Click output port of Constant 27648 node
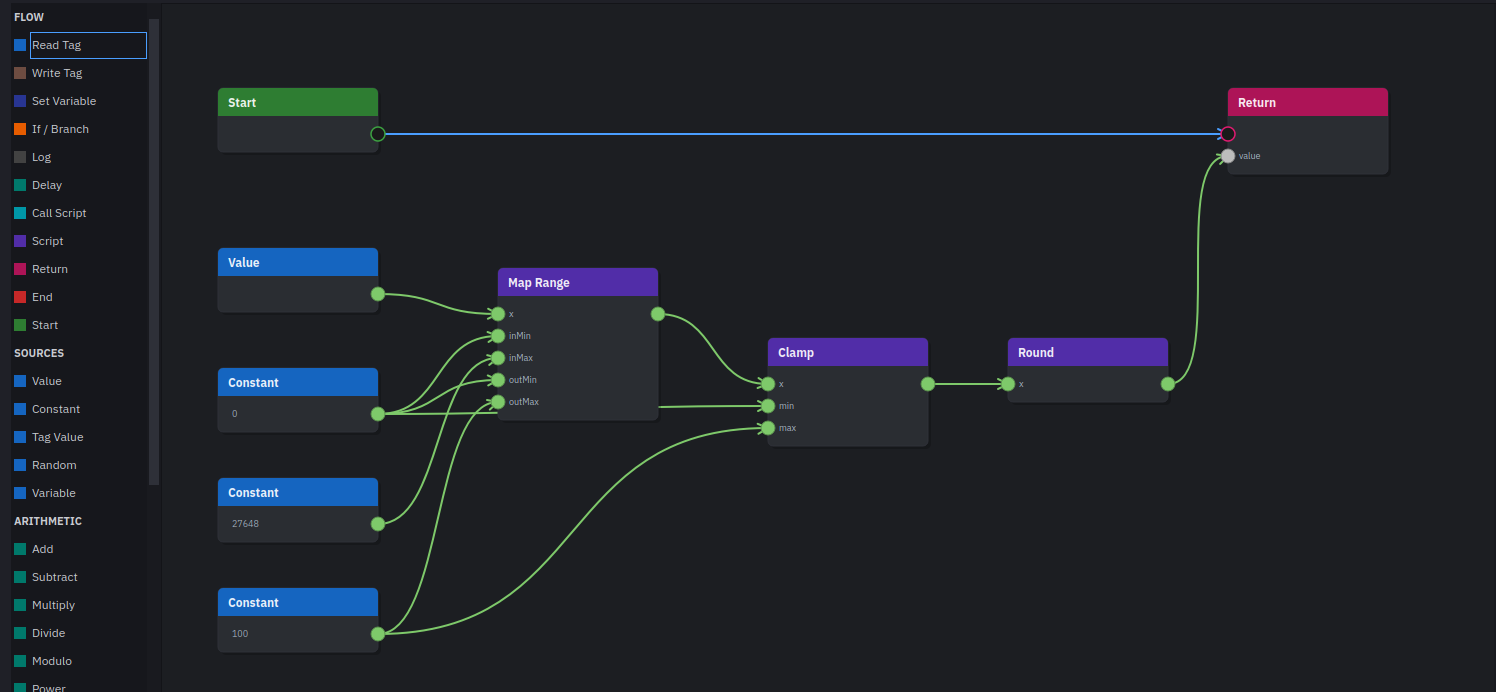 click(x=378, y=524)
